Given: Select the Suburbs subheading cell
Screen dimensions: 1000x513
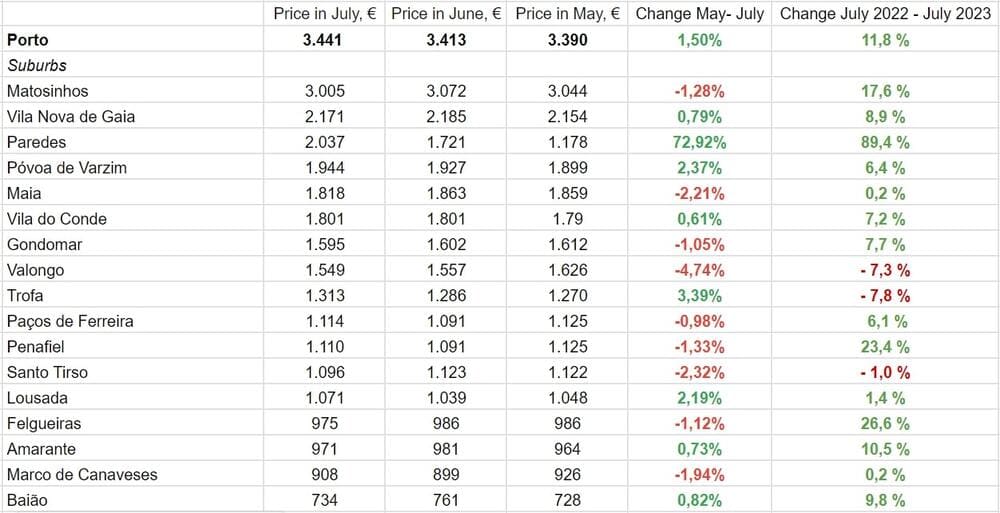Looking at the screenshot, I should pos(37,66).
